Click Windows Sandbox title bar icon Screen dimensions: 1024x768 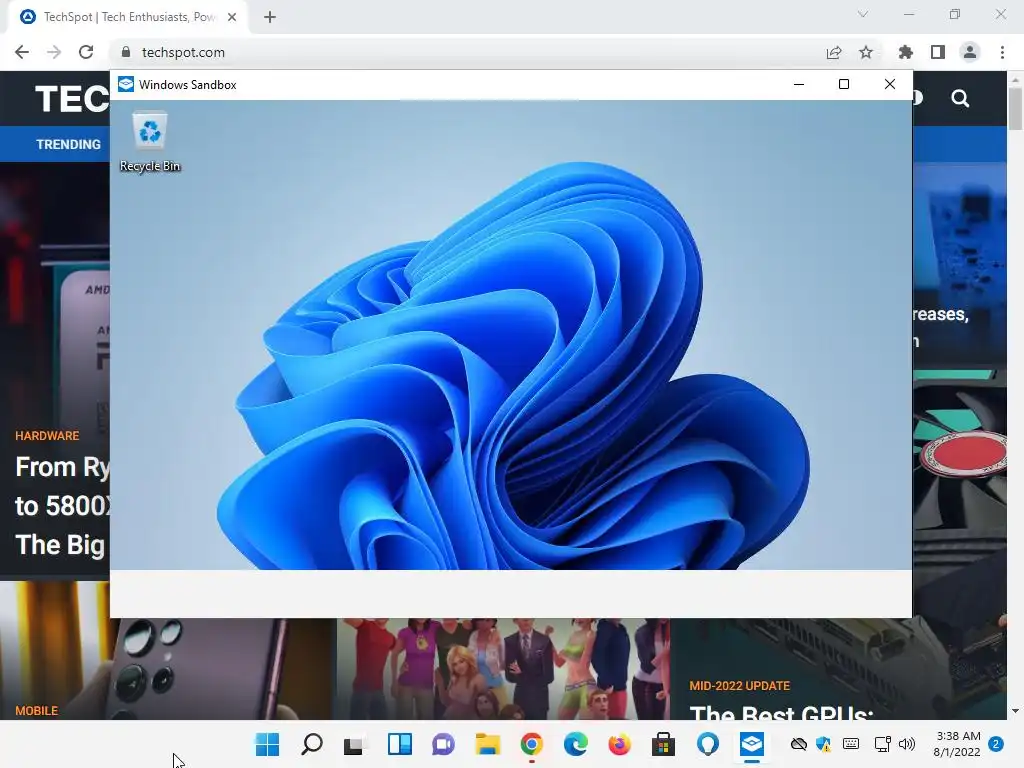click(x=126, y=84)
